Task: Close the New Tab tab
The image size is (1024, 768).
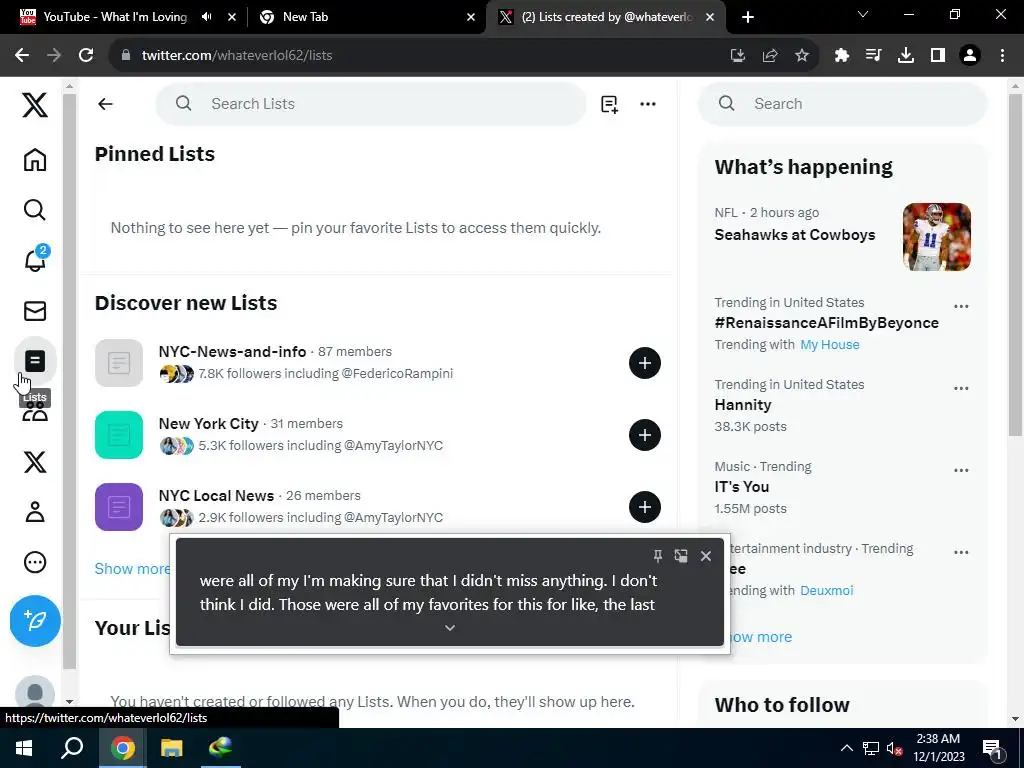Action: pyautogui.click(x=471, y=17)
